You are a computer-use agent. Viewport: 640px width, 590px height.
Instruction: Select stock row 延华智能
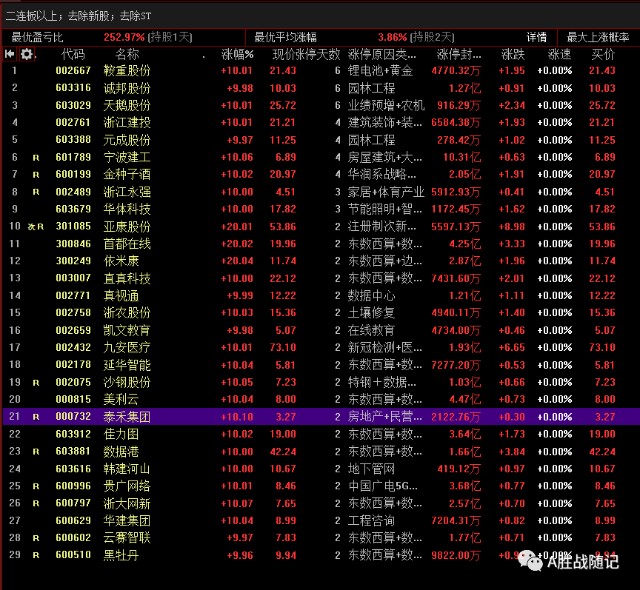[x=320, y=365]
